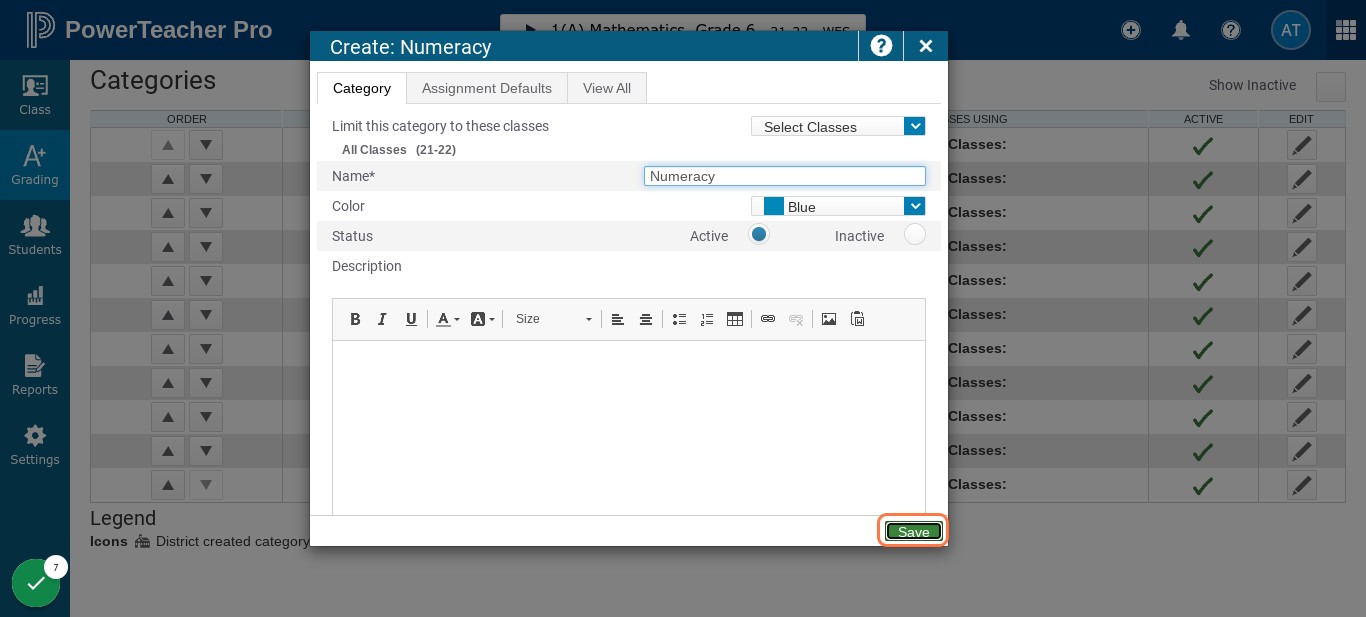The width and height of the screenshot is (1366, 617).
Task: Switch to the View All tab
Action: click(x=607, y=88)
